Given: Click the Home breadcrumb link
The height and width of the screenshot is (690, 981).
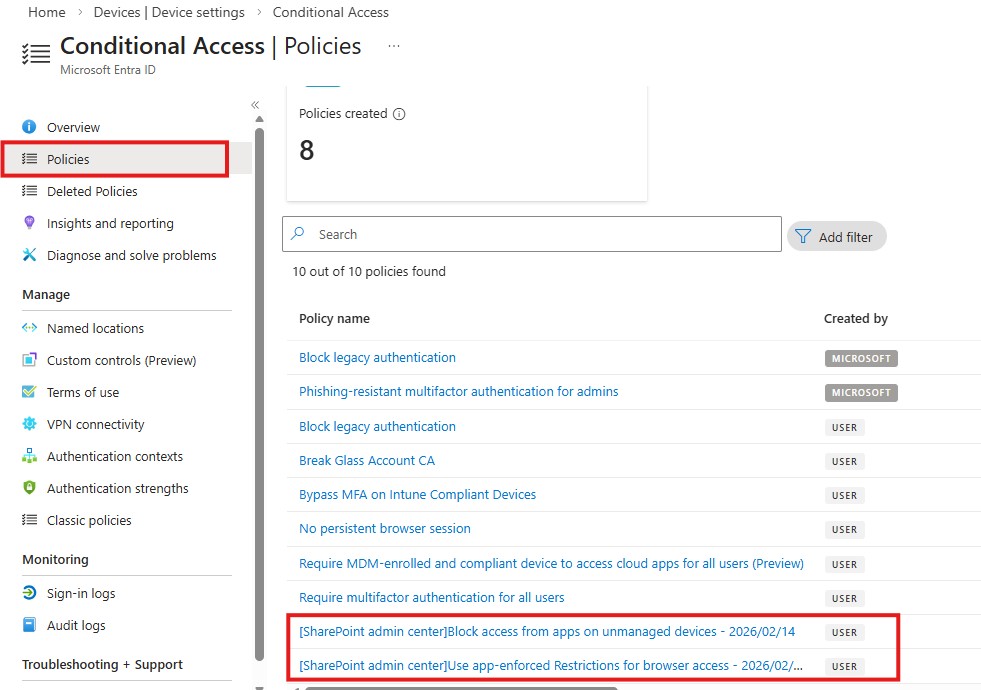Looking at the screenshot, I should pyautogui.click(x=46, y=12).
